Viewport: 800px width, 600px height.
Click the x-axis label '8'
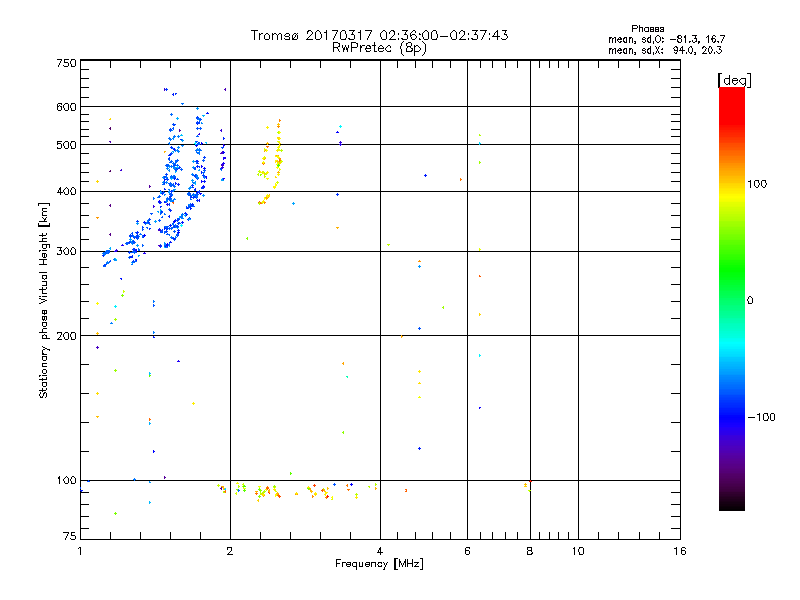click(530, 551)
